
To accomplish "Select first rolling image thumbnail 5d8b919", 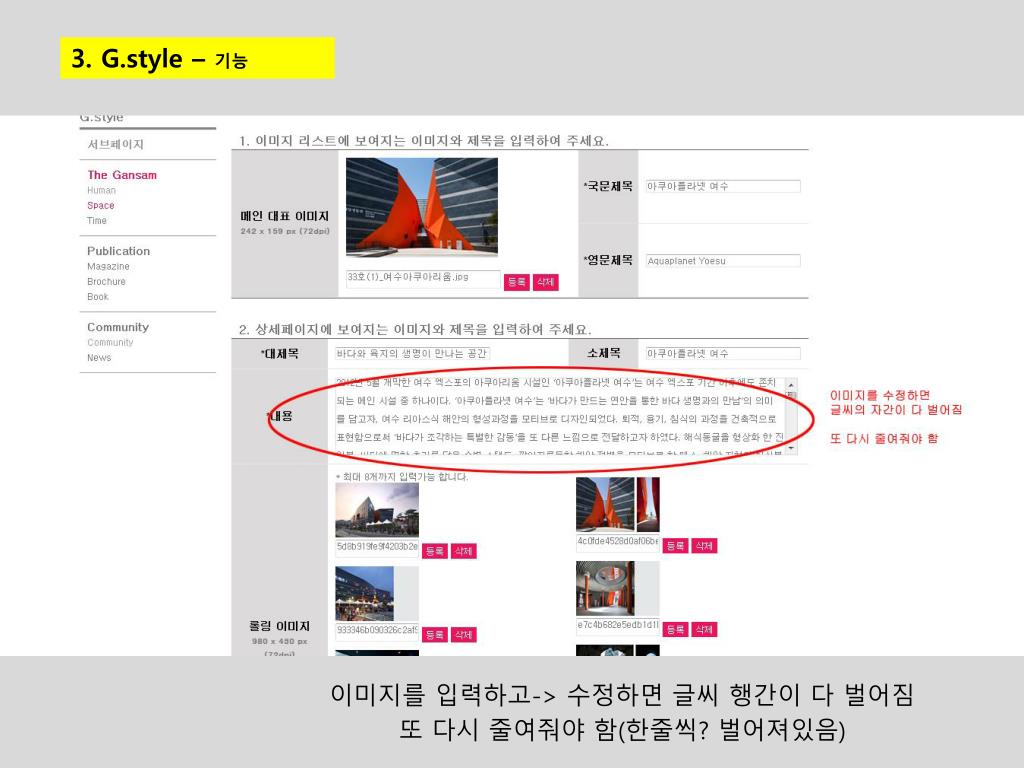I will tap(377, 510).
